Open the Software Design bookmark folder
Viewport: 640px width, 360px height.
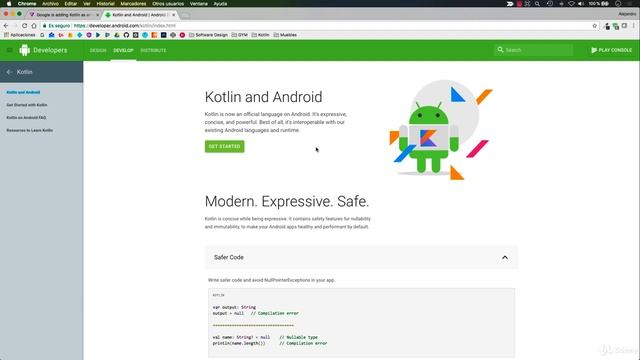coord(208,35)
